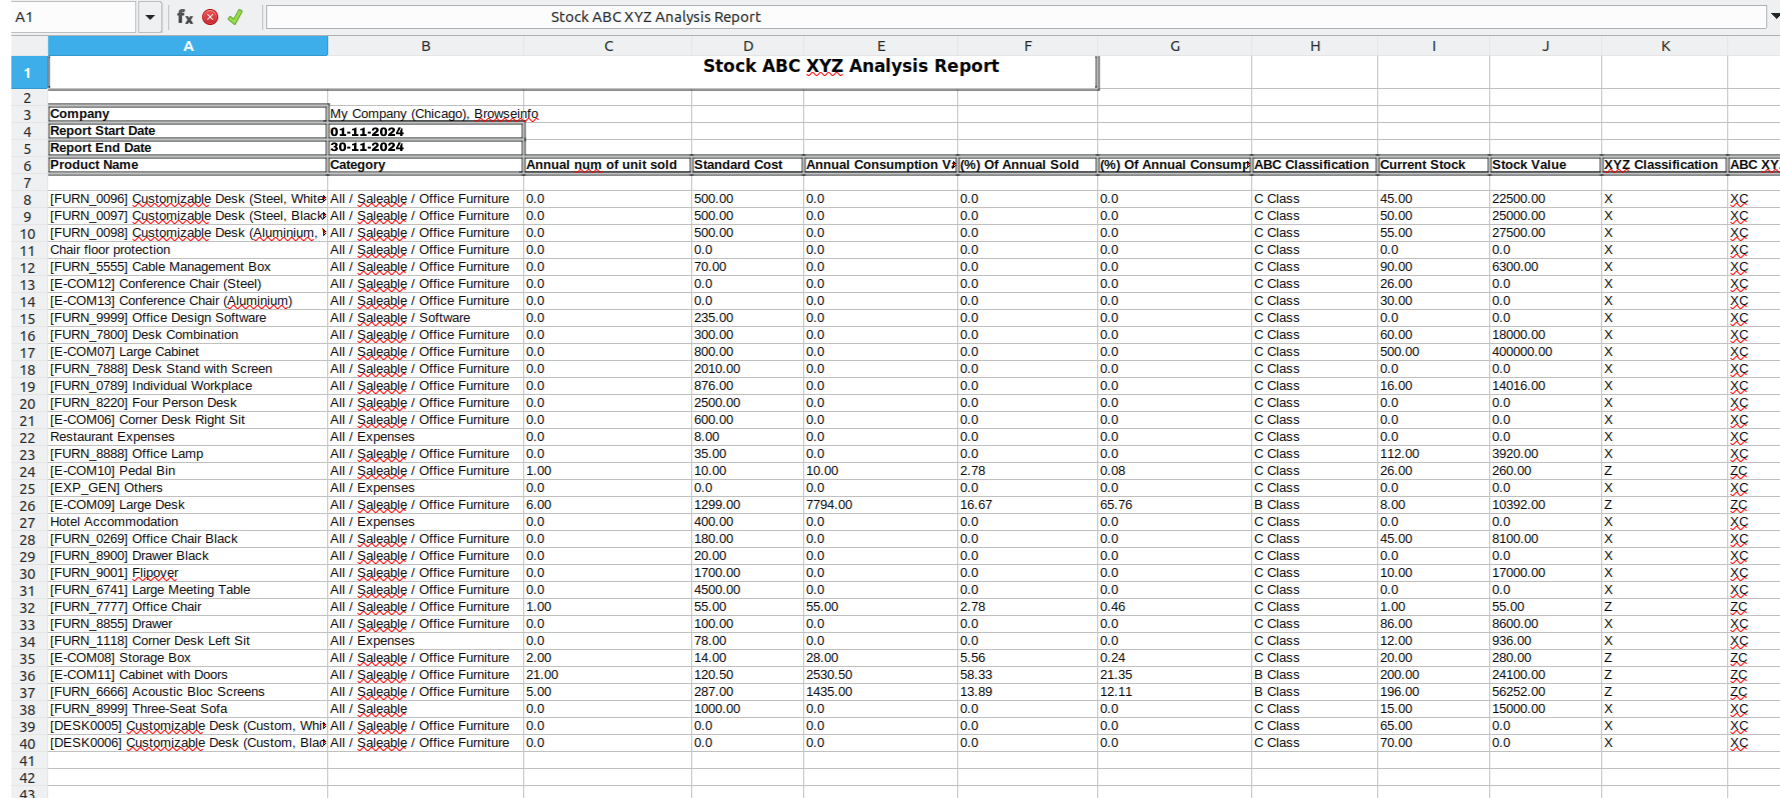Select row 6 header
This screenshot has height=798, width=1780.
click(28, 166)
